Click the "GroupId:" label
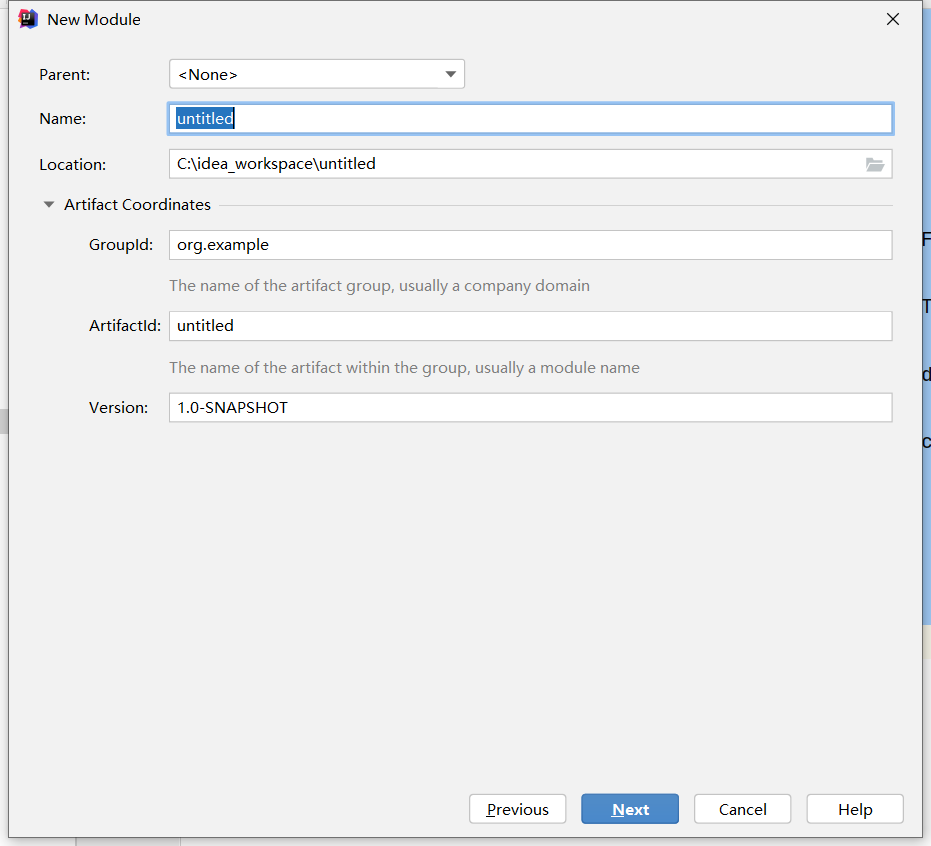Screen dimensions: 931x846 tap(121, 245)
